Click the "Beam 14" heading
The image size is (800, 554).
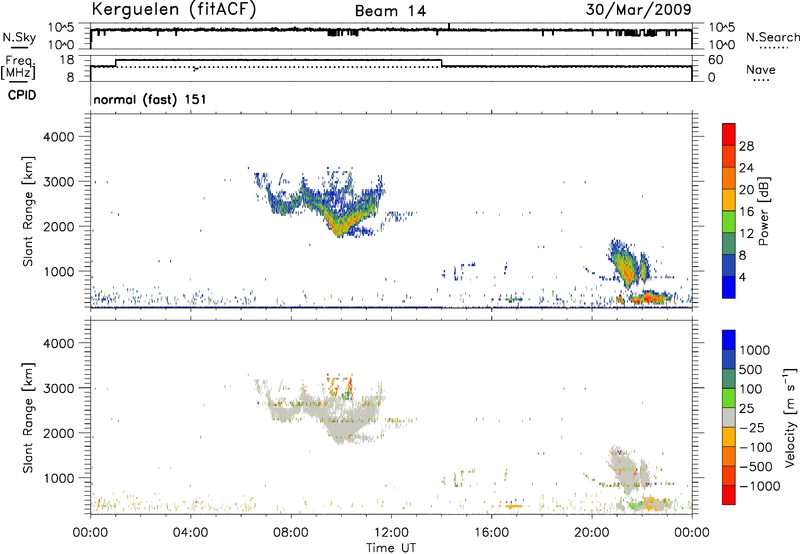(390, 11)
